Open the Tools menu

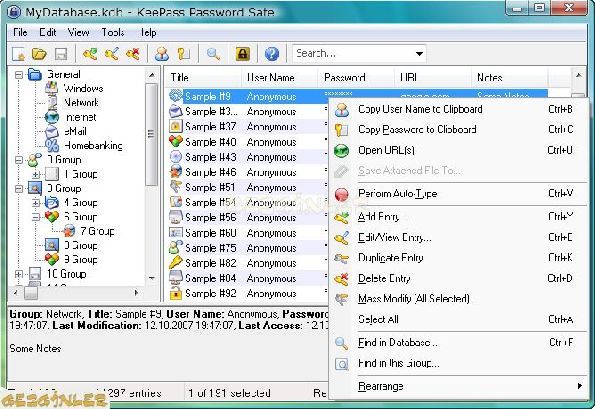[113, 33]
